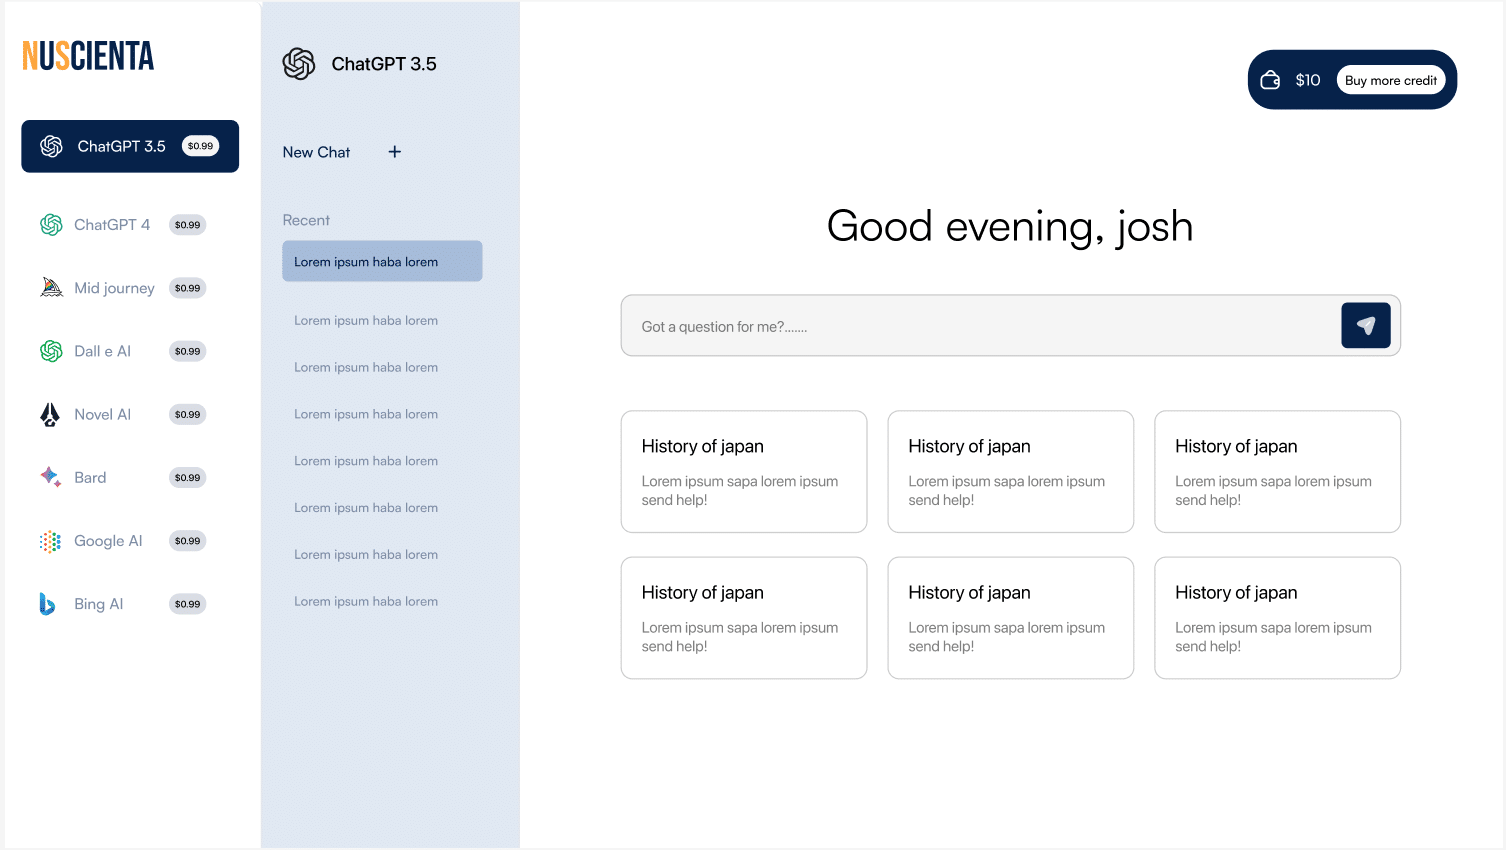Click the NUSCIENTA logo
The width and height of the screenshot is (1506, 850).
click(88, 56)
